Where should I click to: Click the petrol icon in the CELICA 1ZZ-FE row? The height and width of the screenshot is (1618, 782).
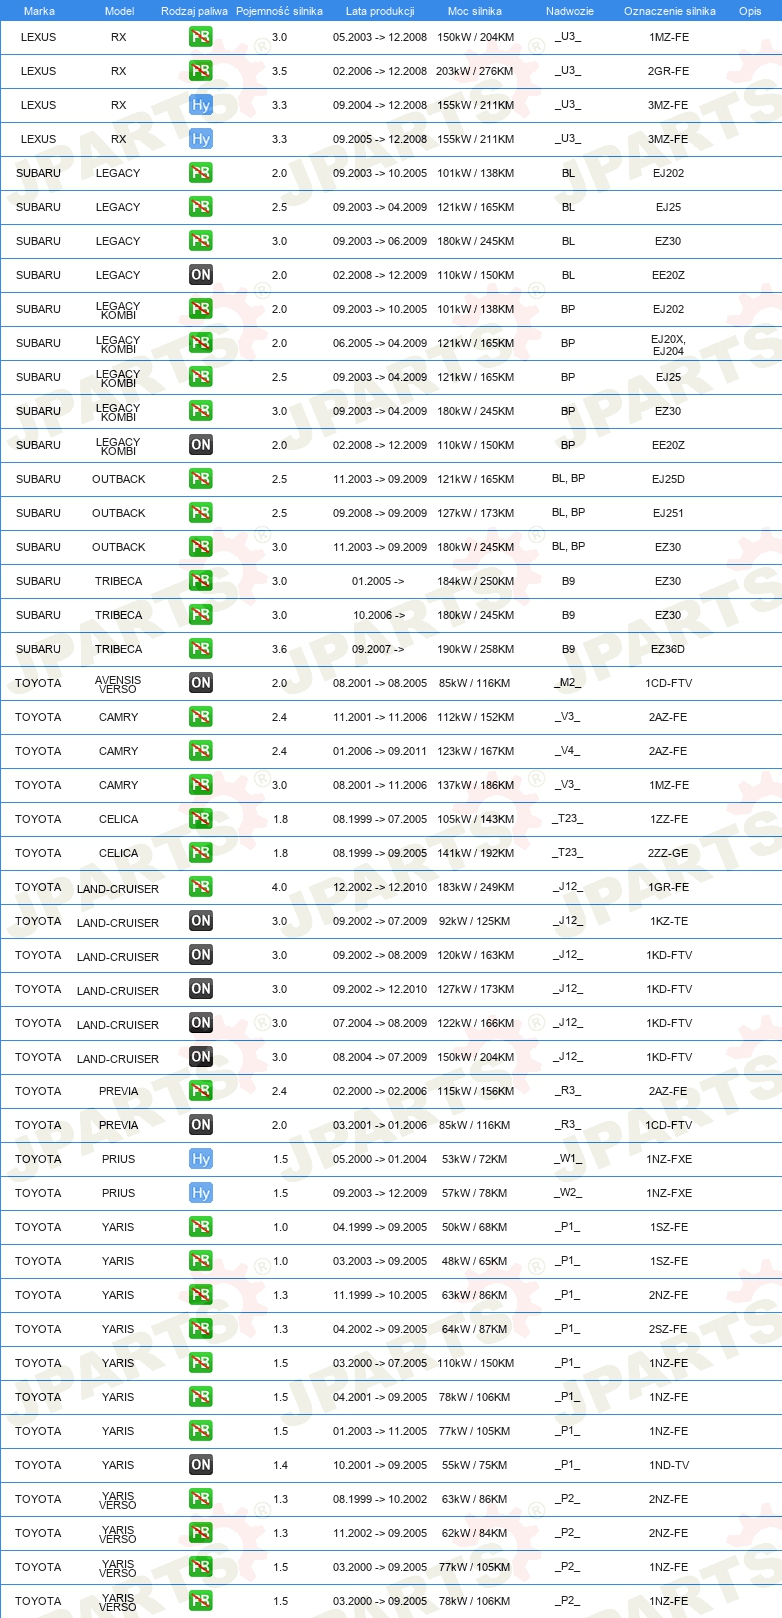click(201, 819)
